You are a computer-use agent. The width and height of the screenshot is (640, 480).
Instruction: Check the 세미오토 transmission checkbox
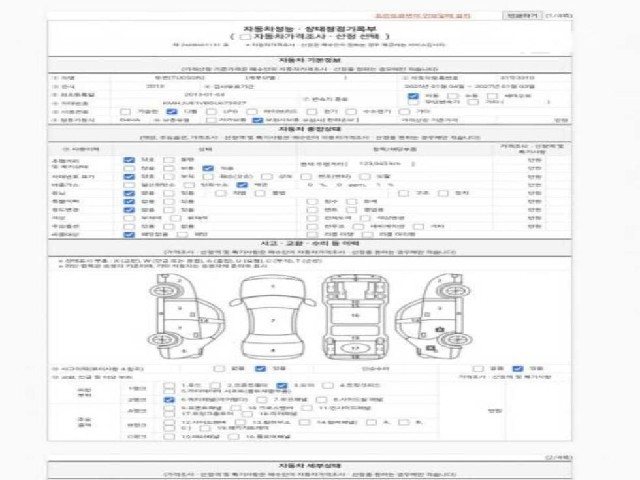point(492,96)
